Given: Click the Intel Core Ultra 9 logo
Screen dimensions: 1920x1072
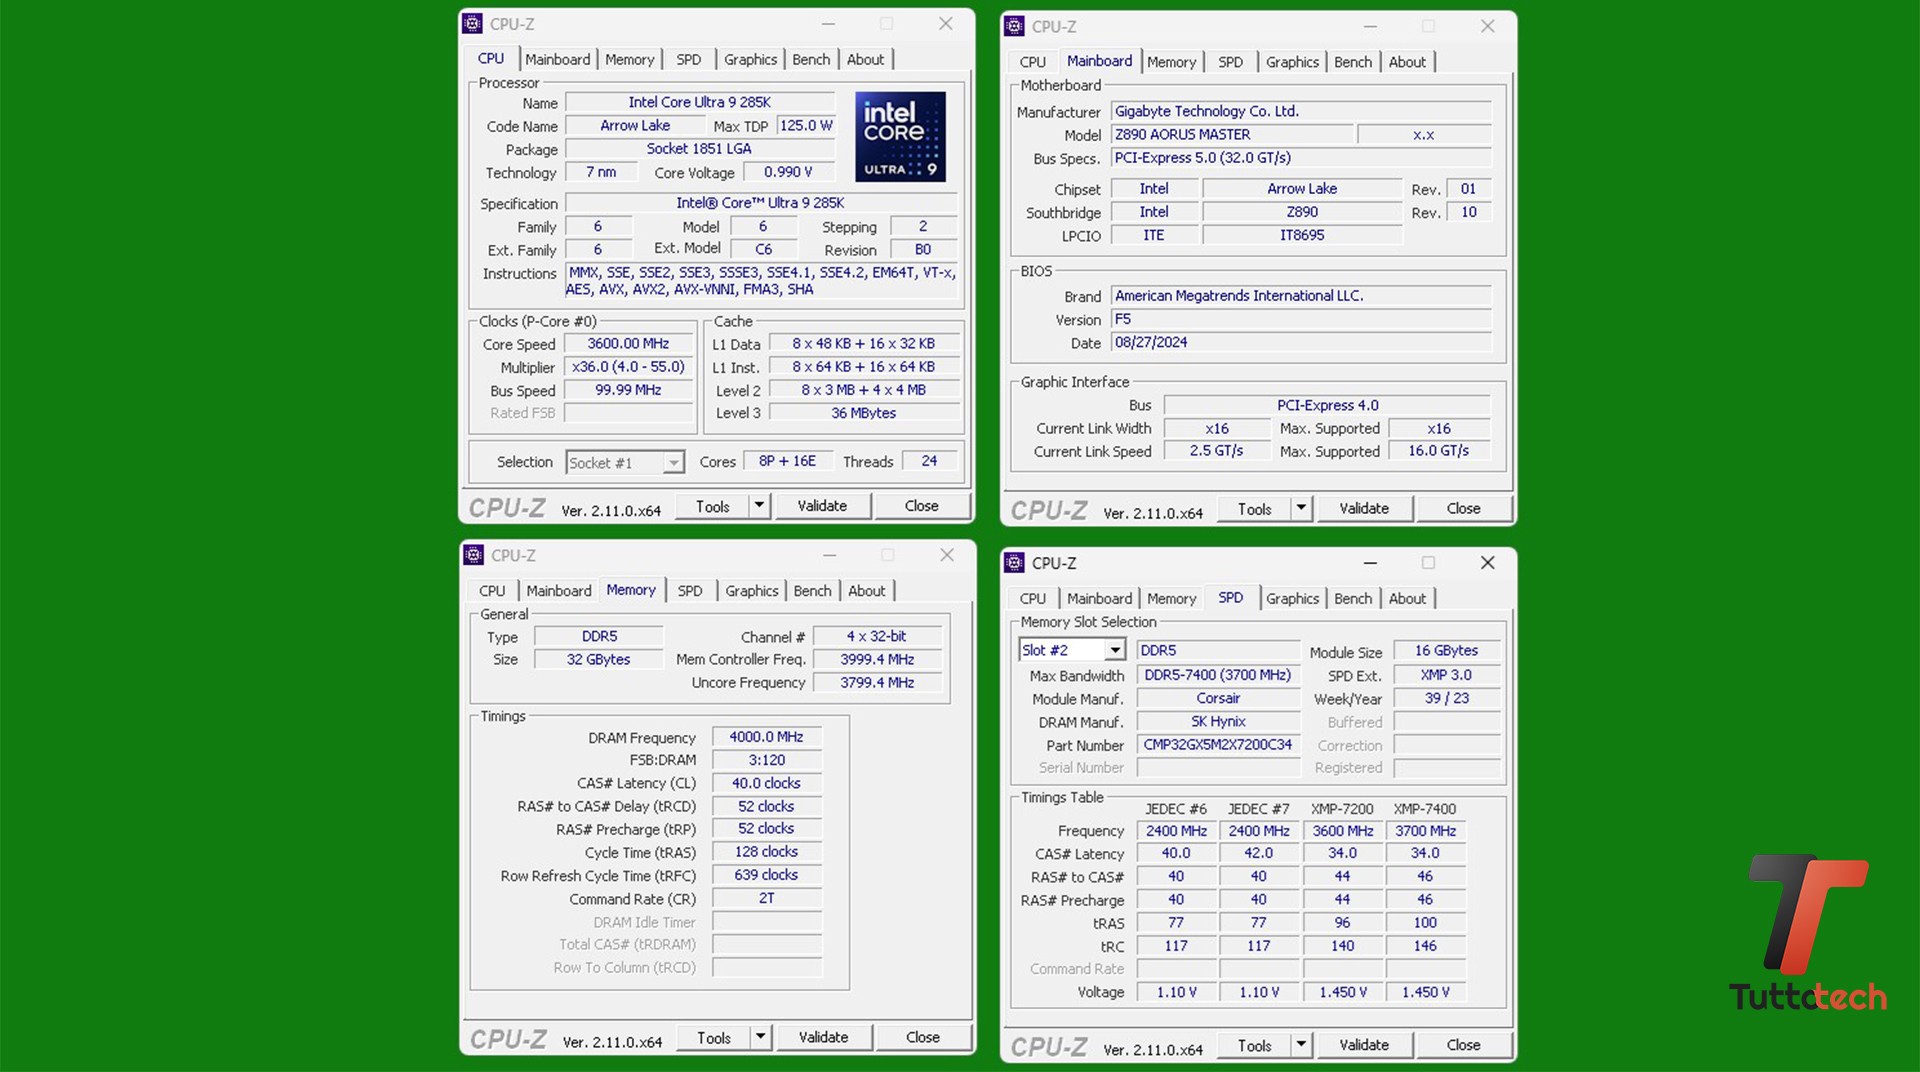Looking at the screenshot, I should point(900,137).
